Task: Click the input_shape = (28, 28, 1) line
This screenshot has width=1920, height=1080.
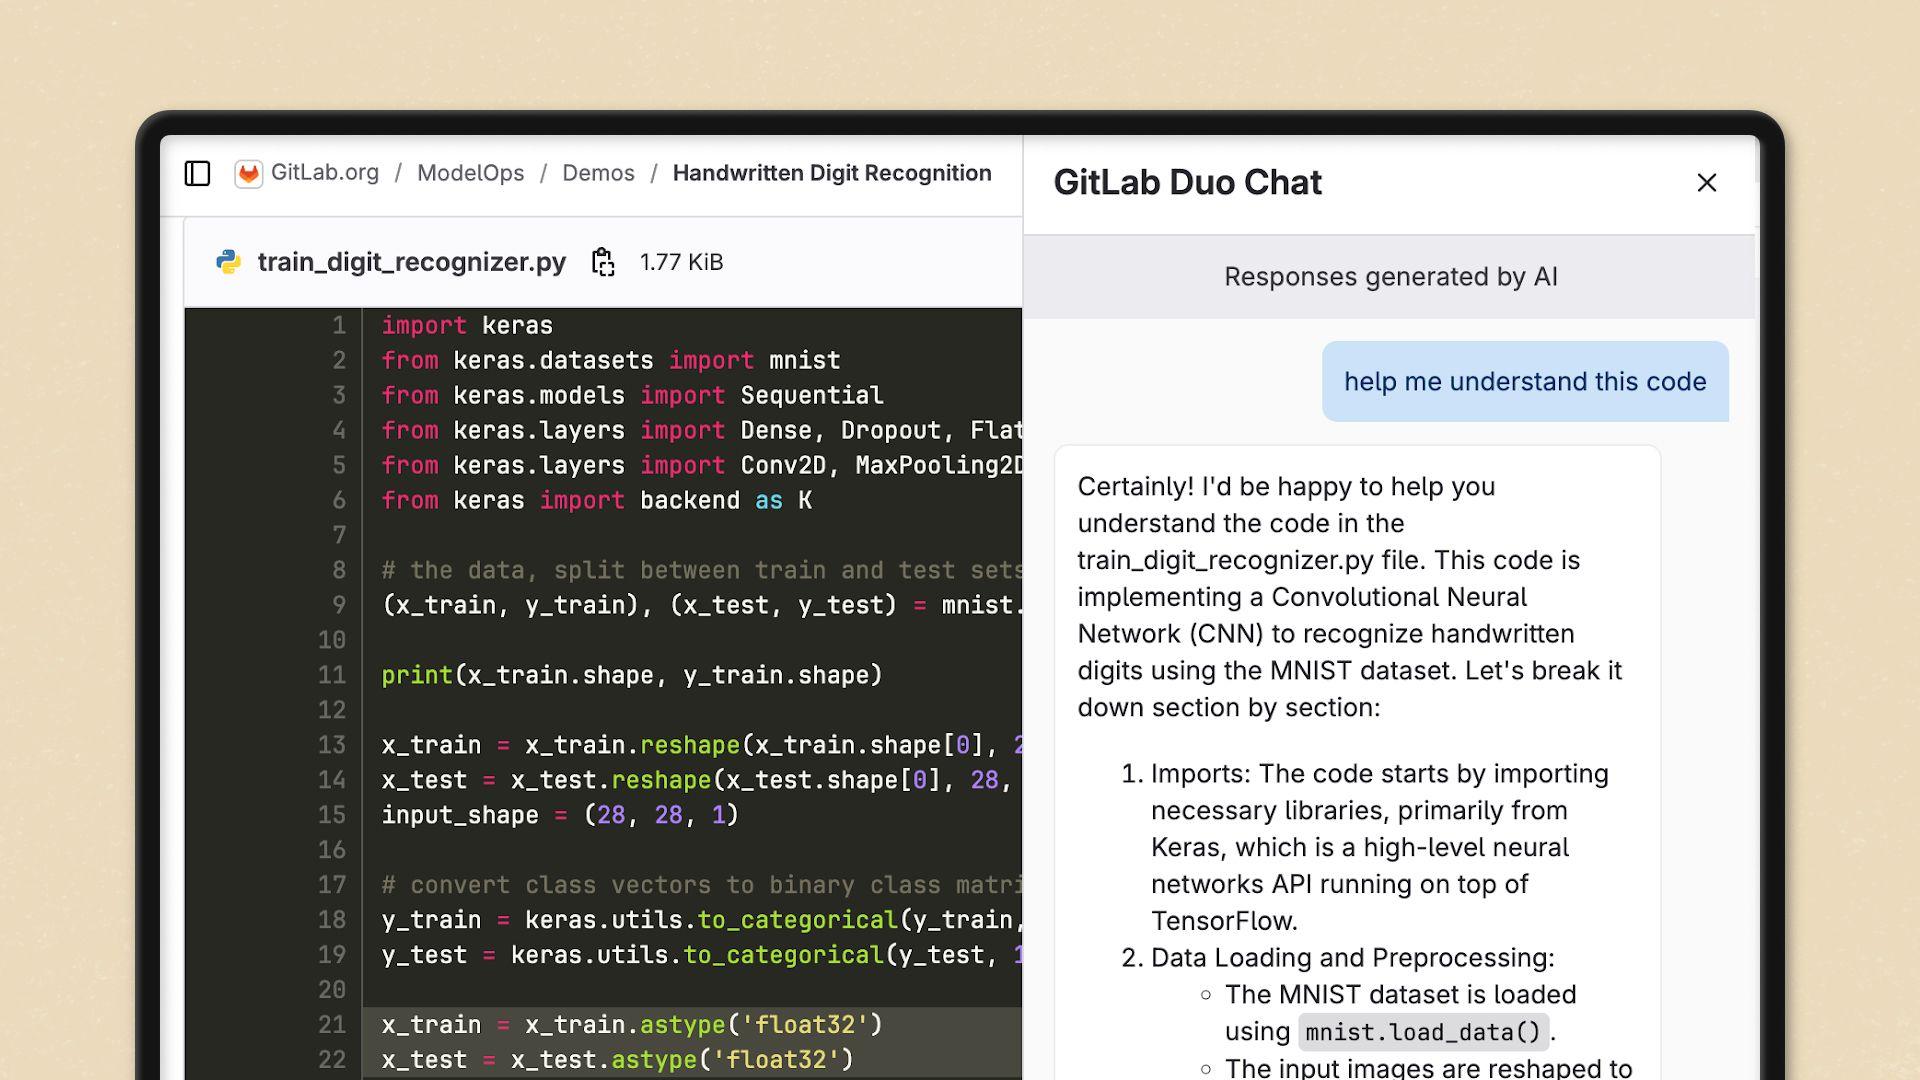Action: click(x=560, y=816)
